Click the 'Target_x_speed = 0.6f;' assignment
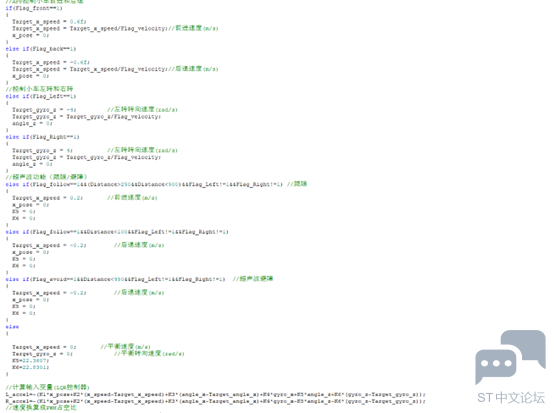The height and width of the screenshot is (413, 554). pyautogui.click(x=49, y=22)
